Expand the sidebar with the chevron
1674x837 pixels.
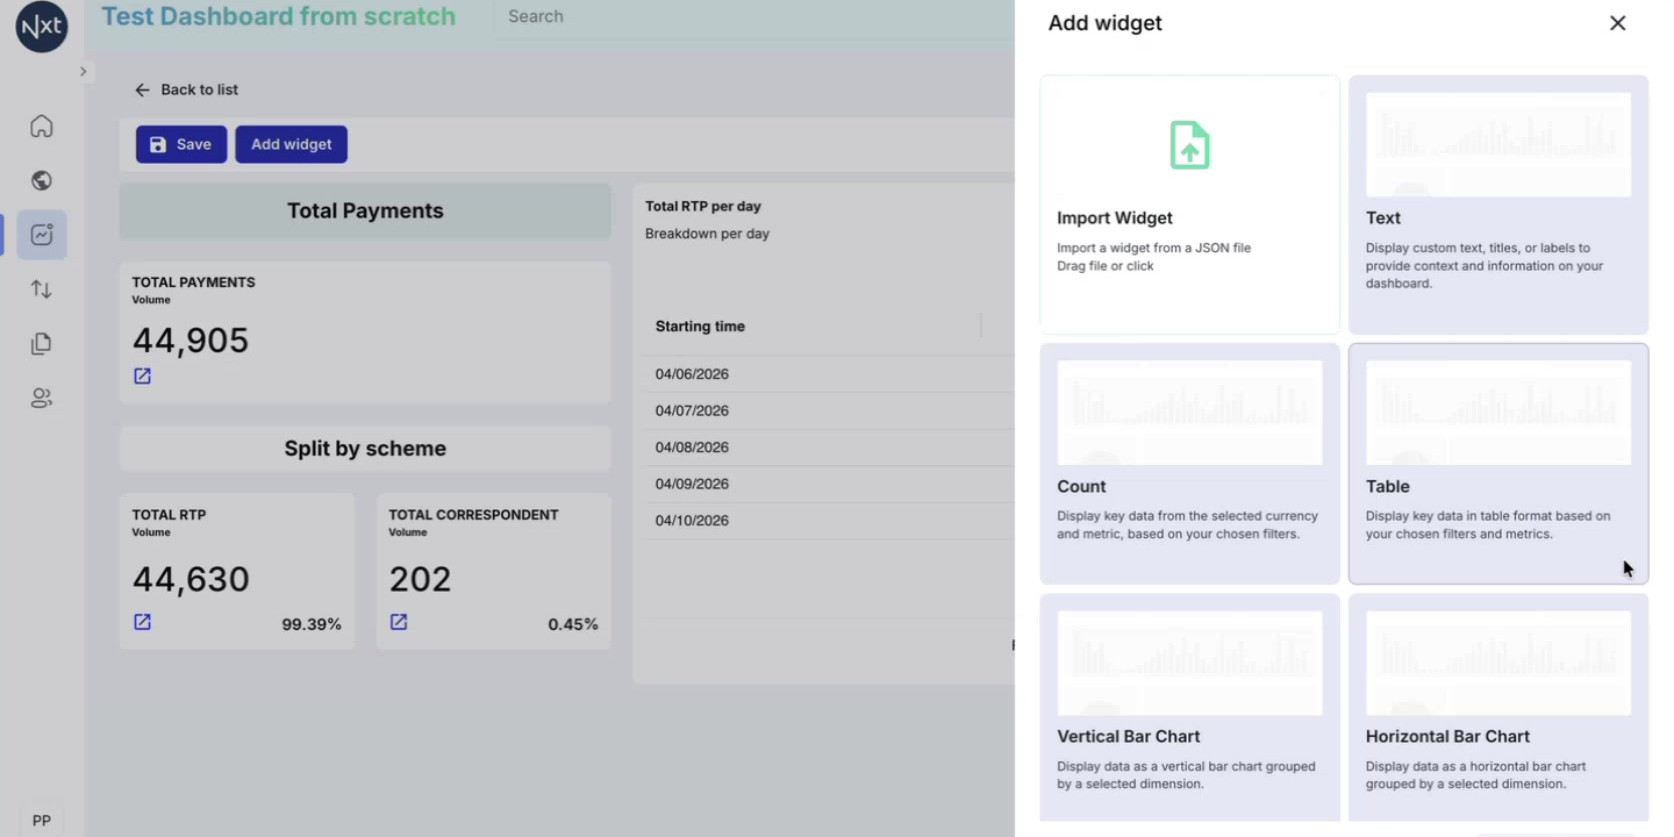[83, 72]
